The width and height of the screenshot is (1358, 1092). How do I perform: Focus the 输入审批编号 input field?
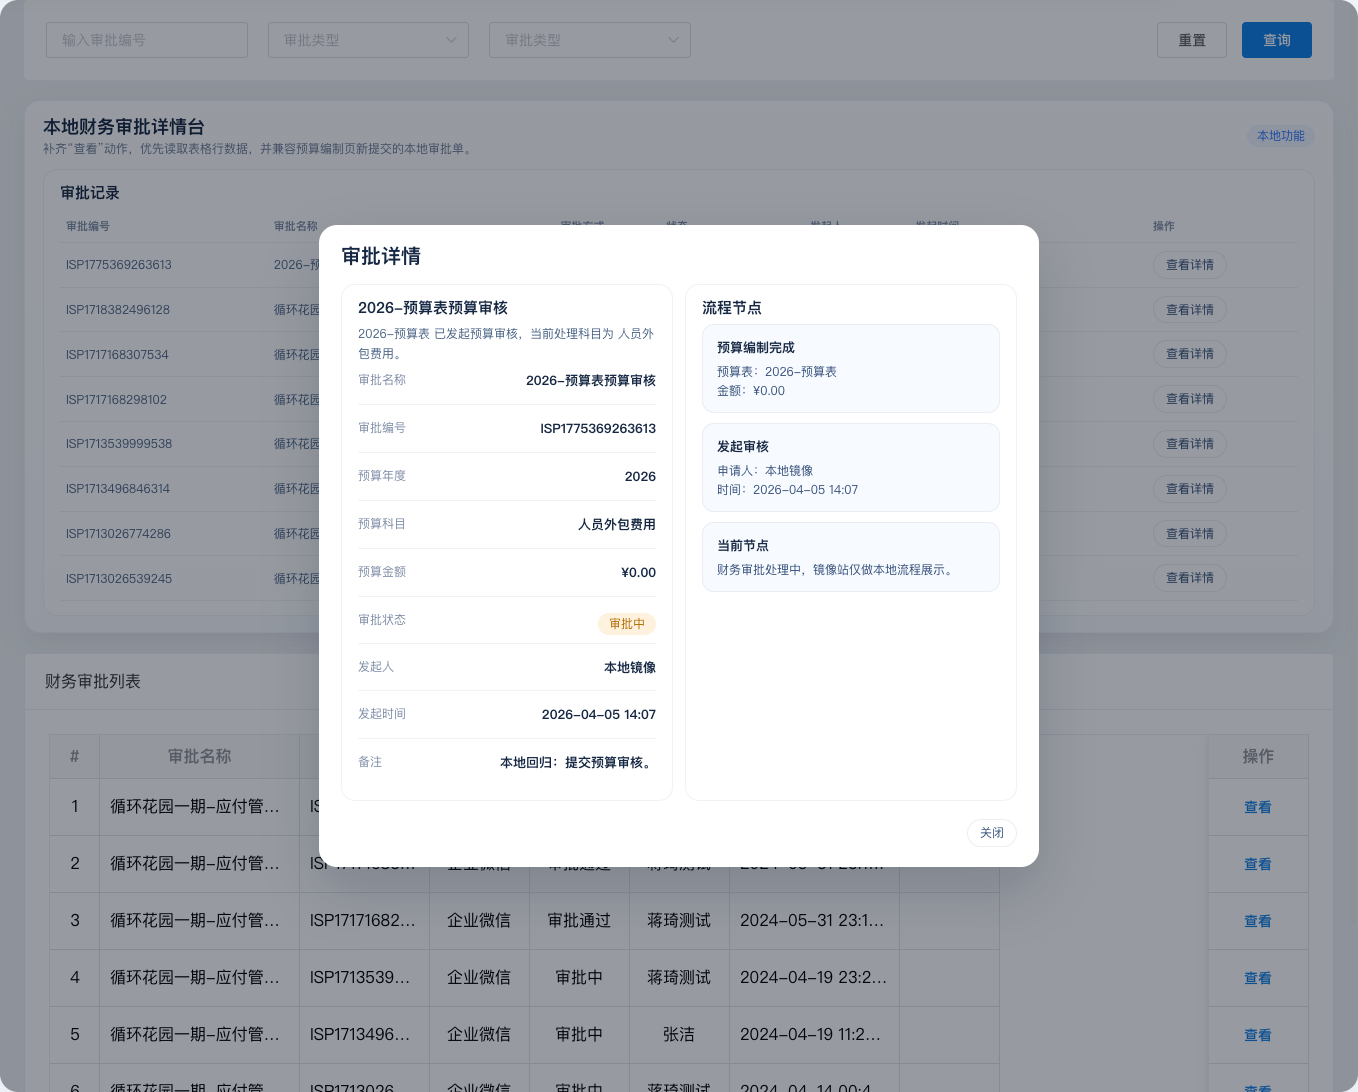pos(147,40)
